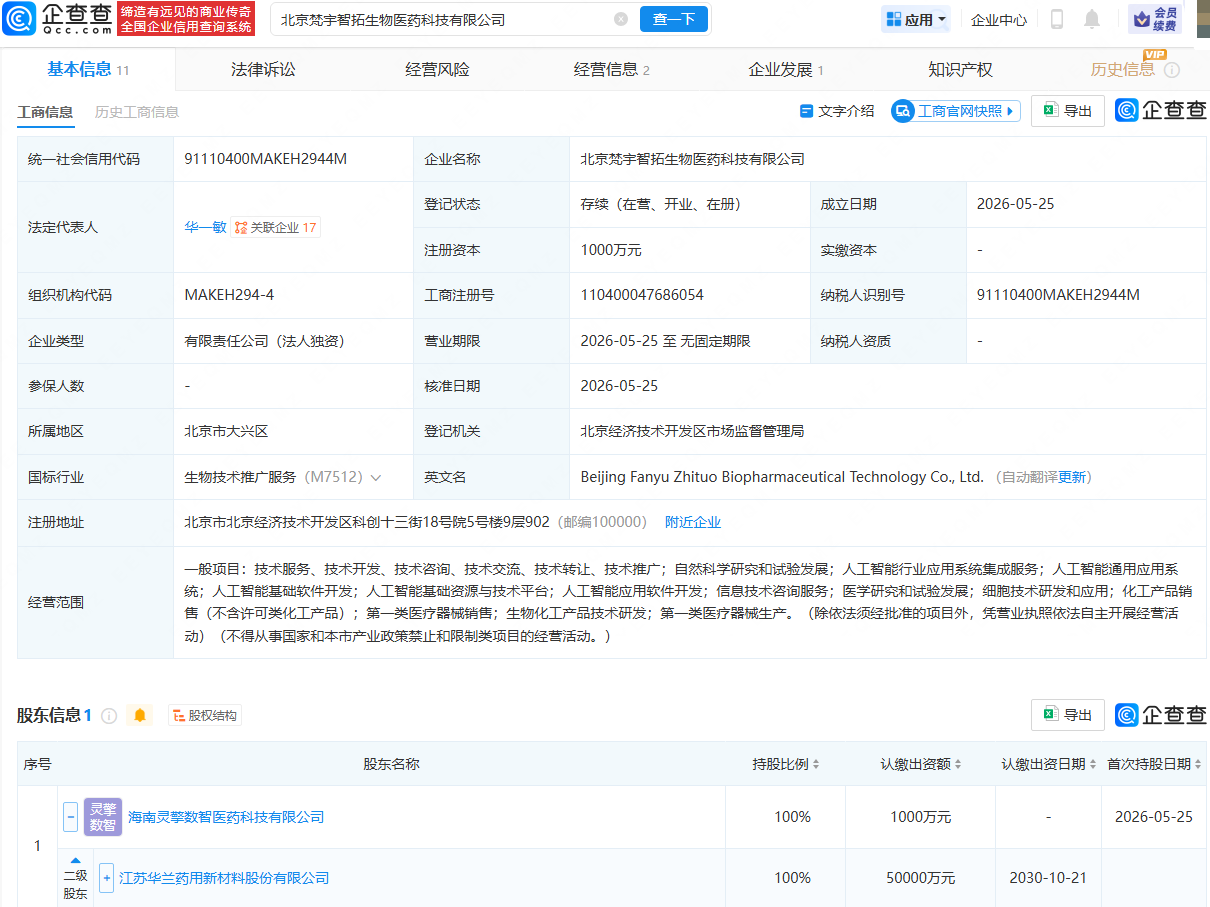
Task: Click 灵擎数智 company logo thumbnail
Action: [103, 817]
